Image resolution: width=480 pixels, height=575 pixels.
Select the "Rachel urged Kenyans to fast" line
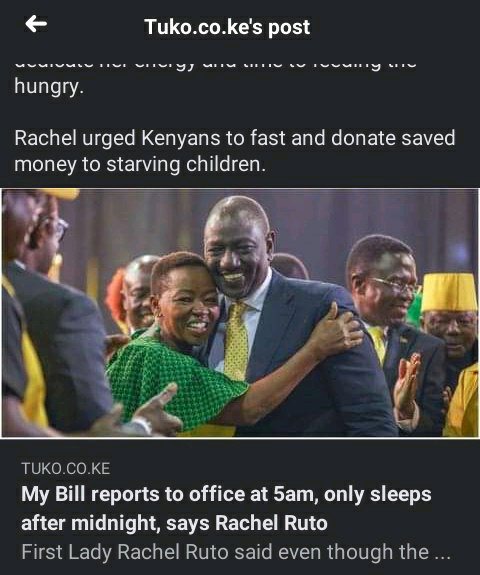tap(235, 138)
